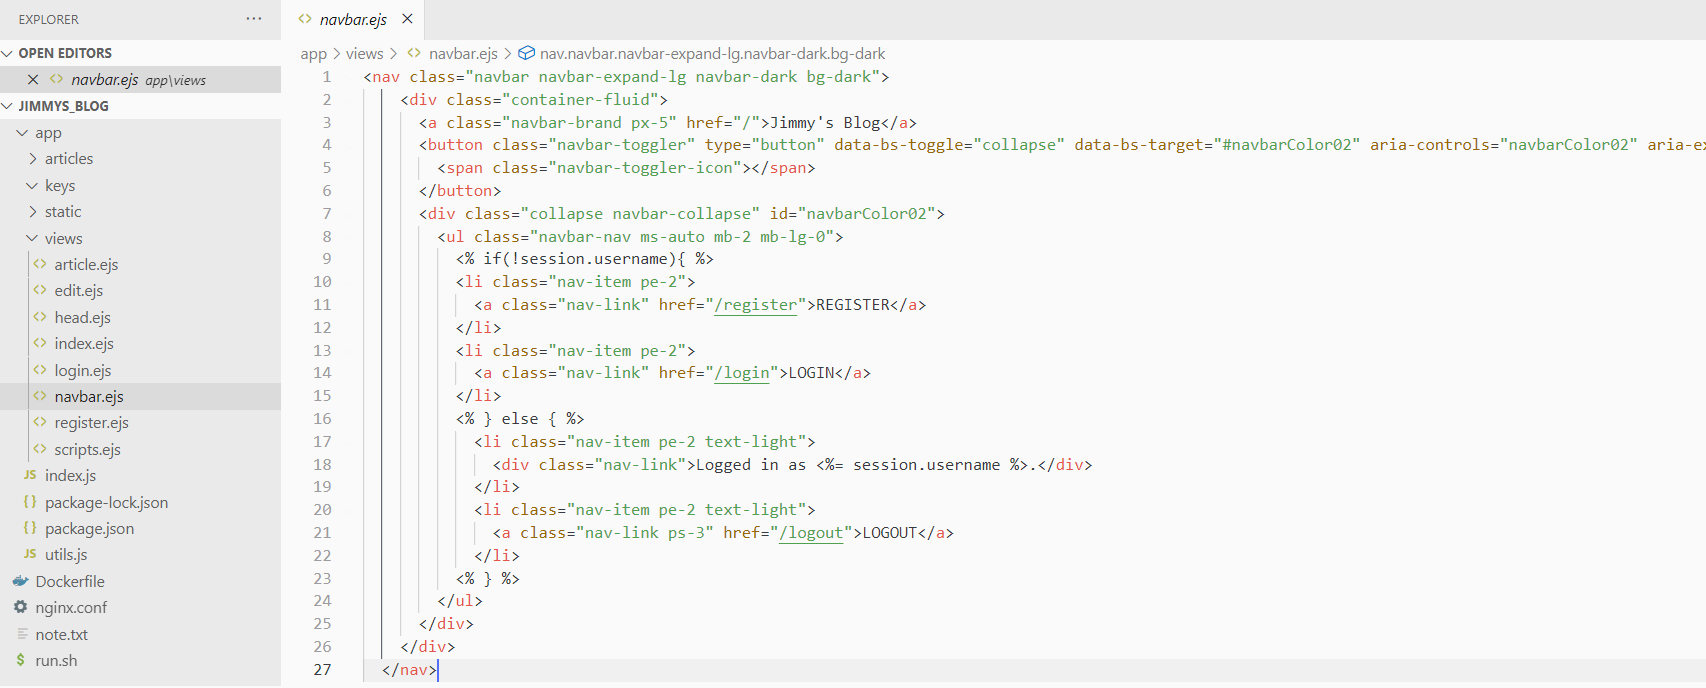Click the nginx.conf gear icon
1706x688 pixels.
click(x=20, y=607)
